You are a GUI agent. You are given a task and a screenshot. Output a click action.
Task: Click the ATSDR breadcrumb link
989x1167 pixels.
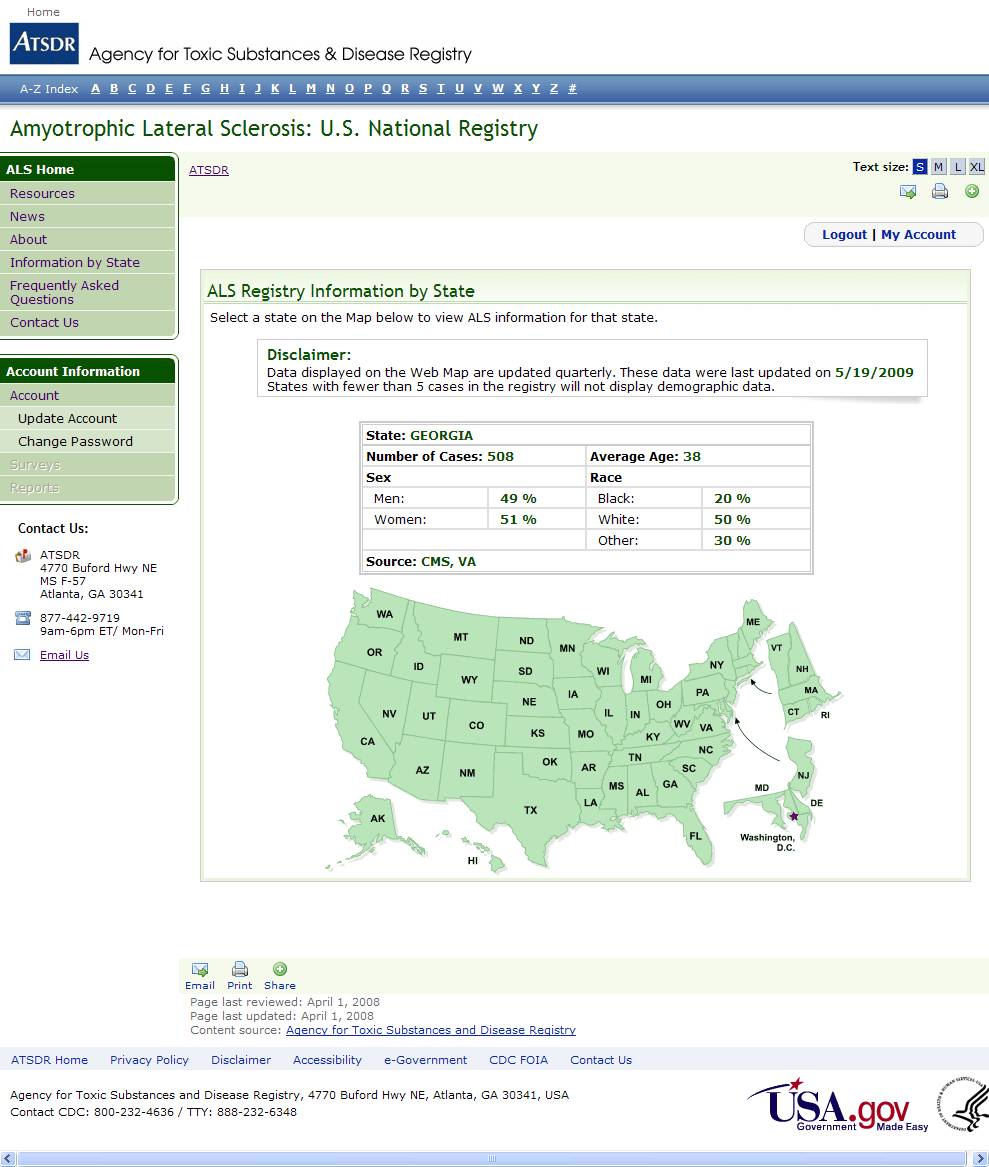[208, 170]
